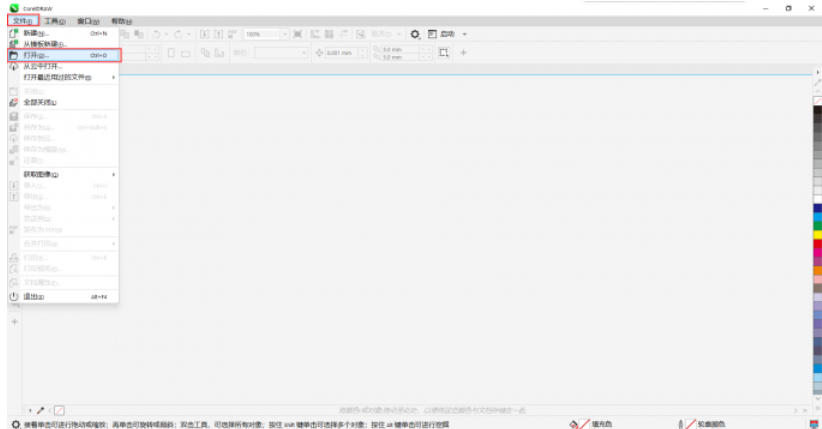
Task: Click the new-document icon beside 新建
Action: pos(14,33)
